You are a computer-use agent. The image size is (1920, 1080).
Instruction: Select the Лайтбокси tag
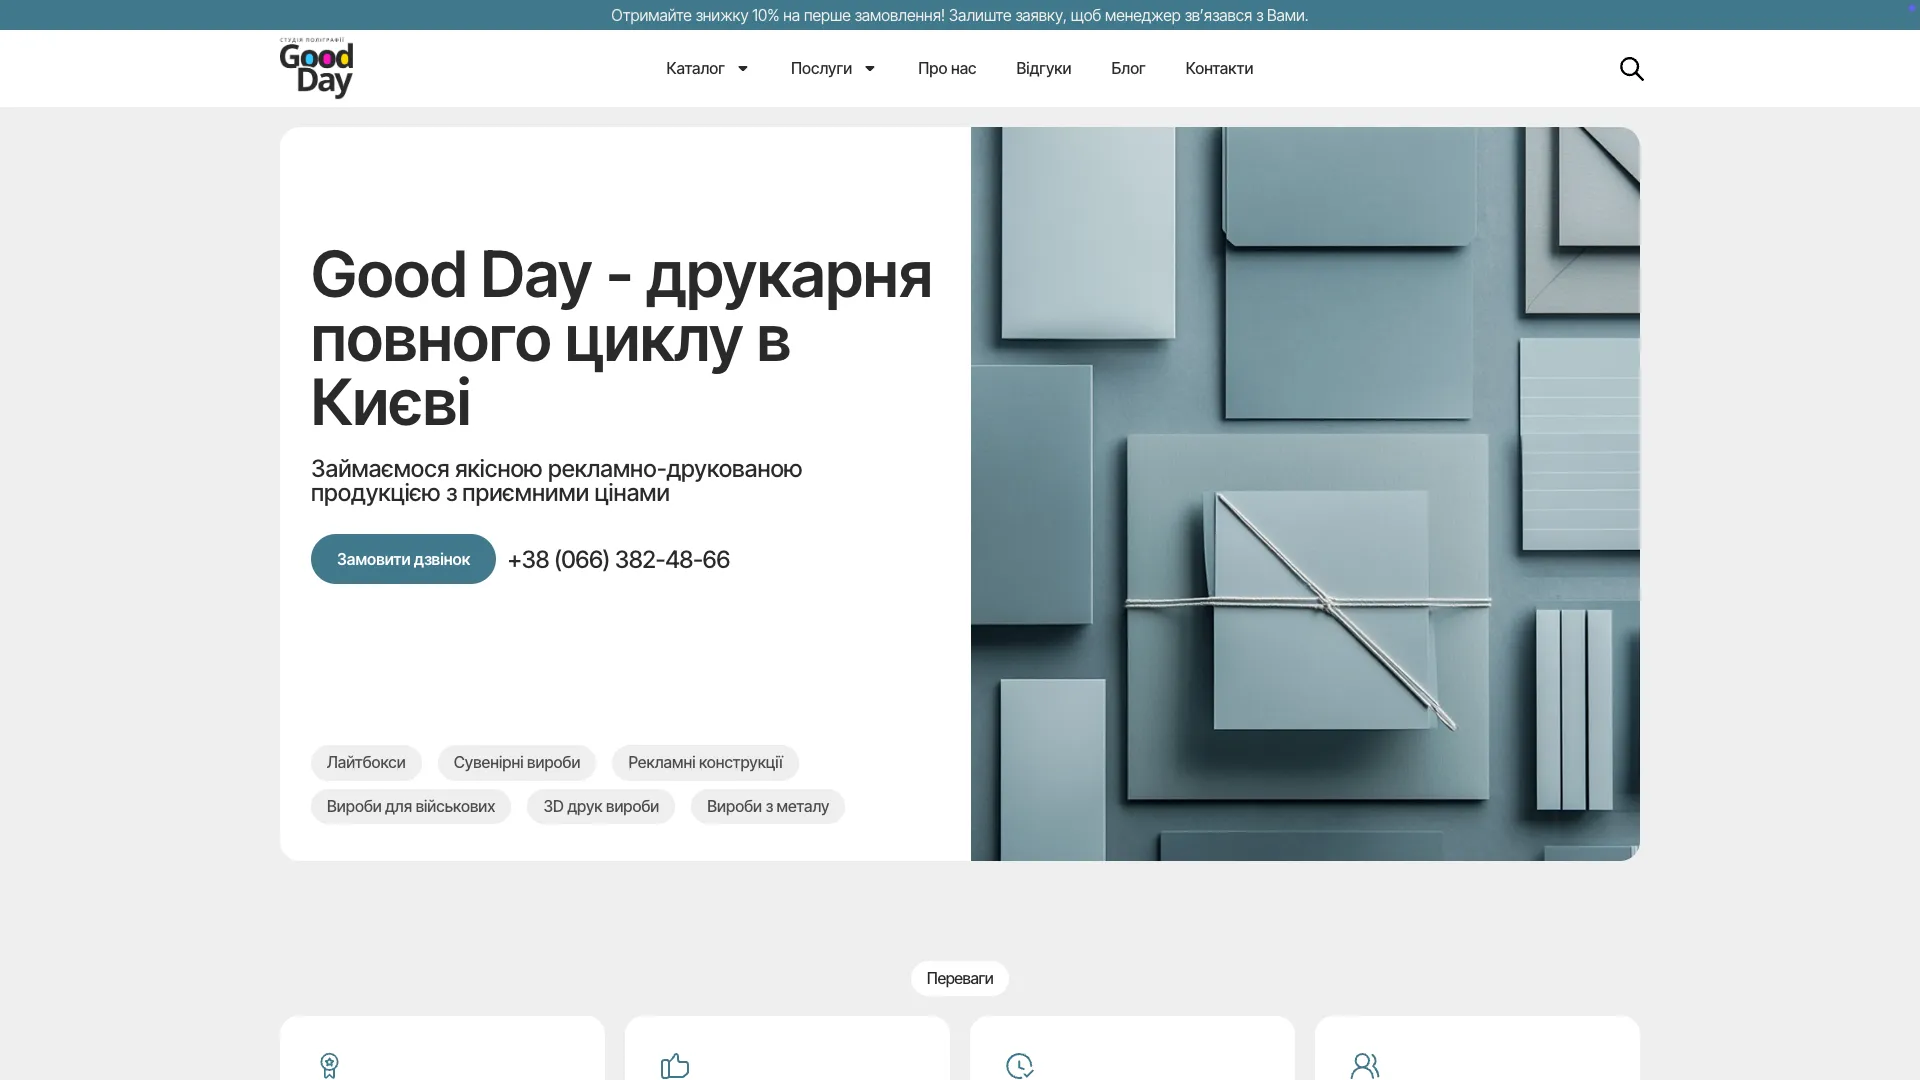tap(365, 762)
